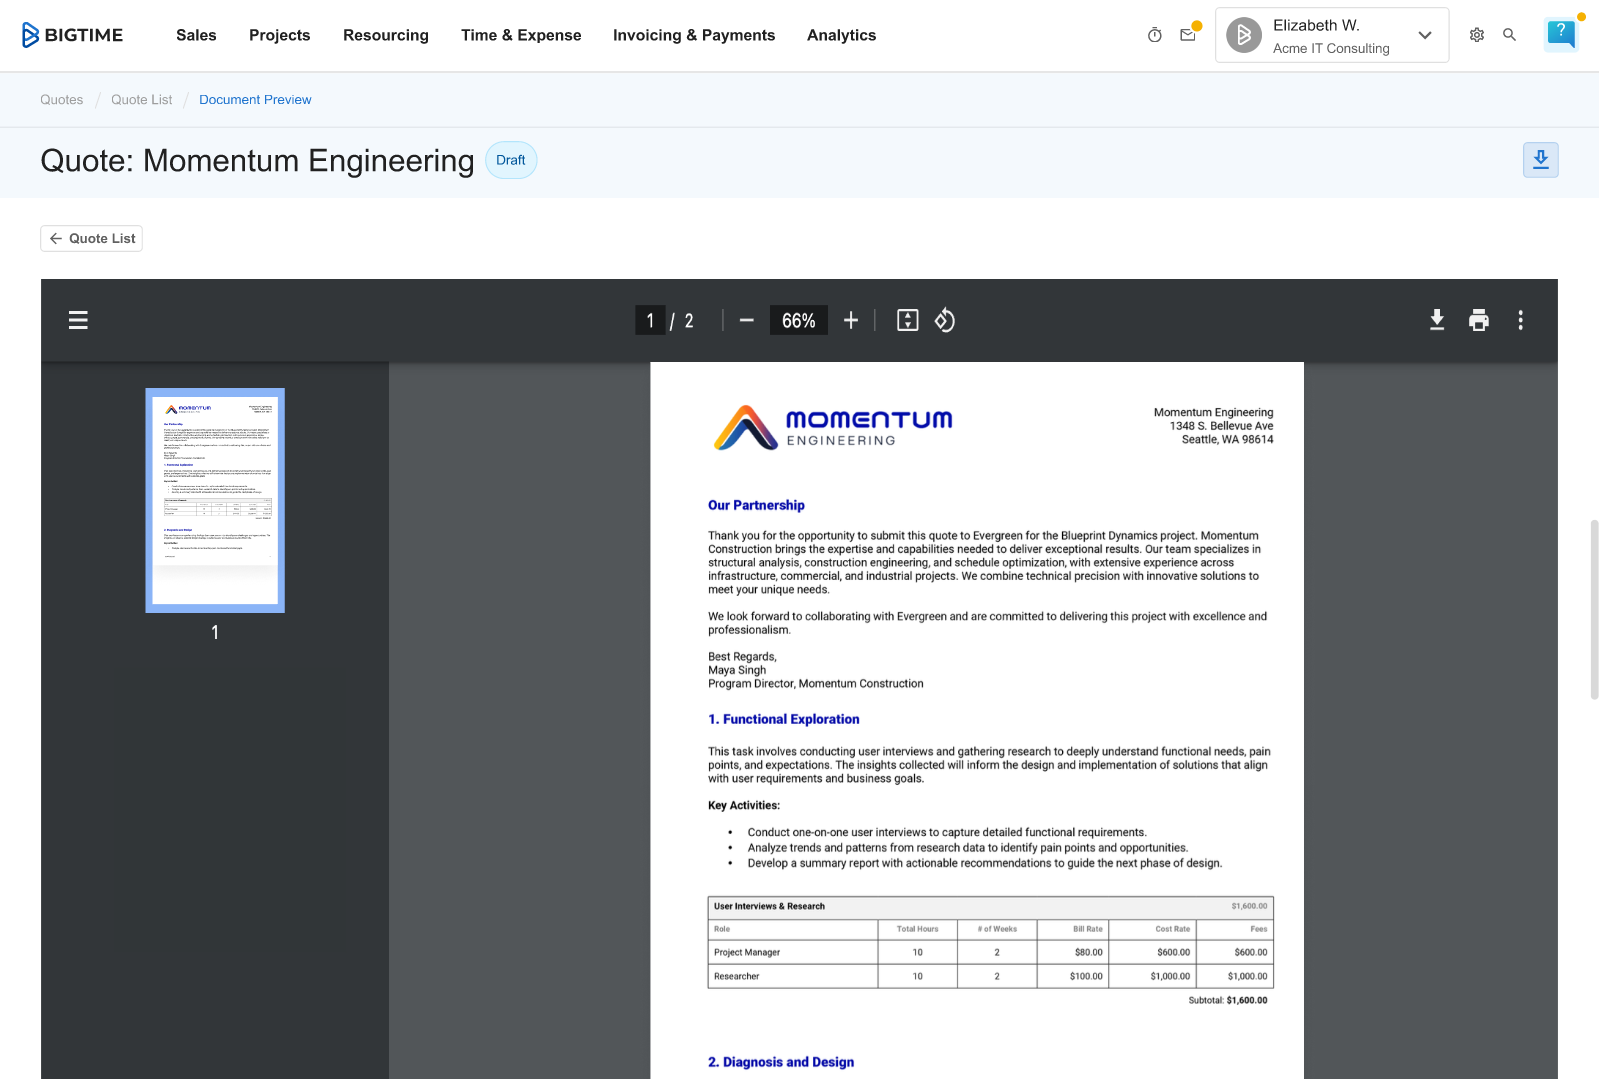Download the PDF from viewer toolbar
Image resolution: width=1599 pixels, height=1079 pixels.
pyautogui.click(x=1437, y=320)
